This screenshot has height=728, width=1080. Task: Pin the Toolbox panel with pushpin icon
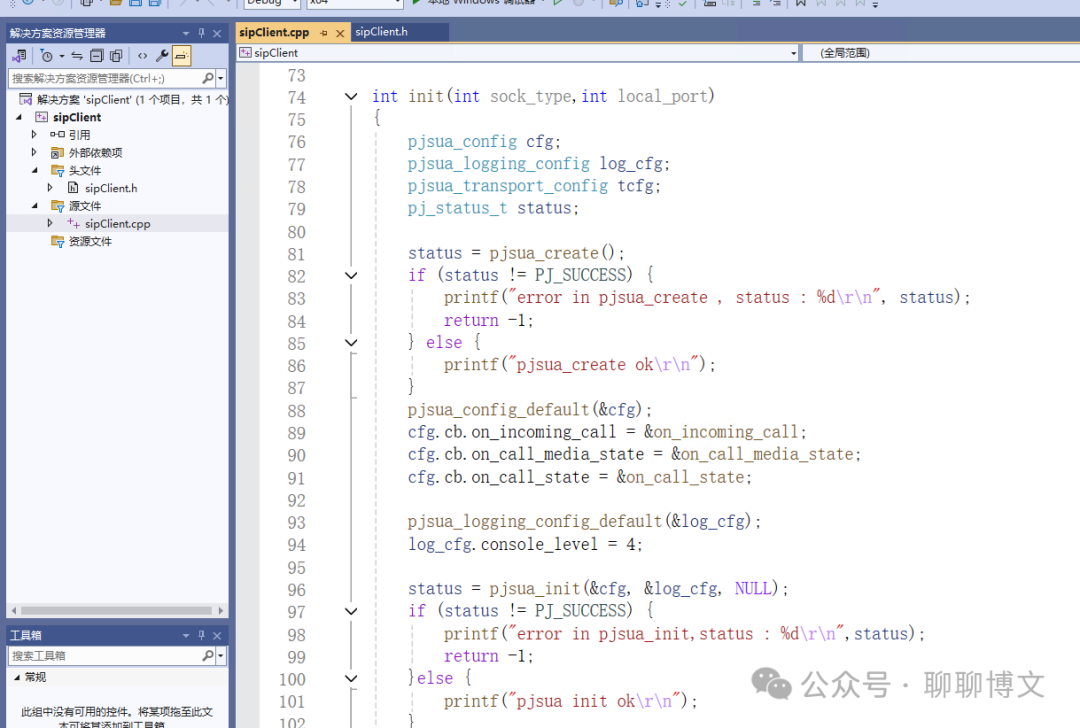pos(201,635)
